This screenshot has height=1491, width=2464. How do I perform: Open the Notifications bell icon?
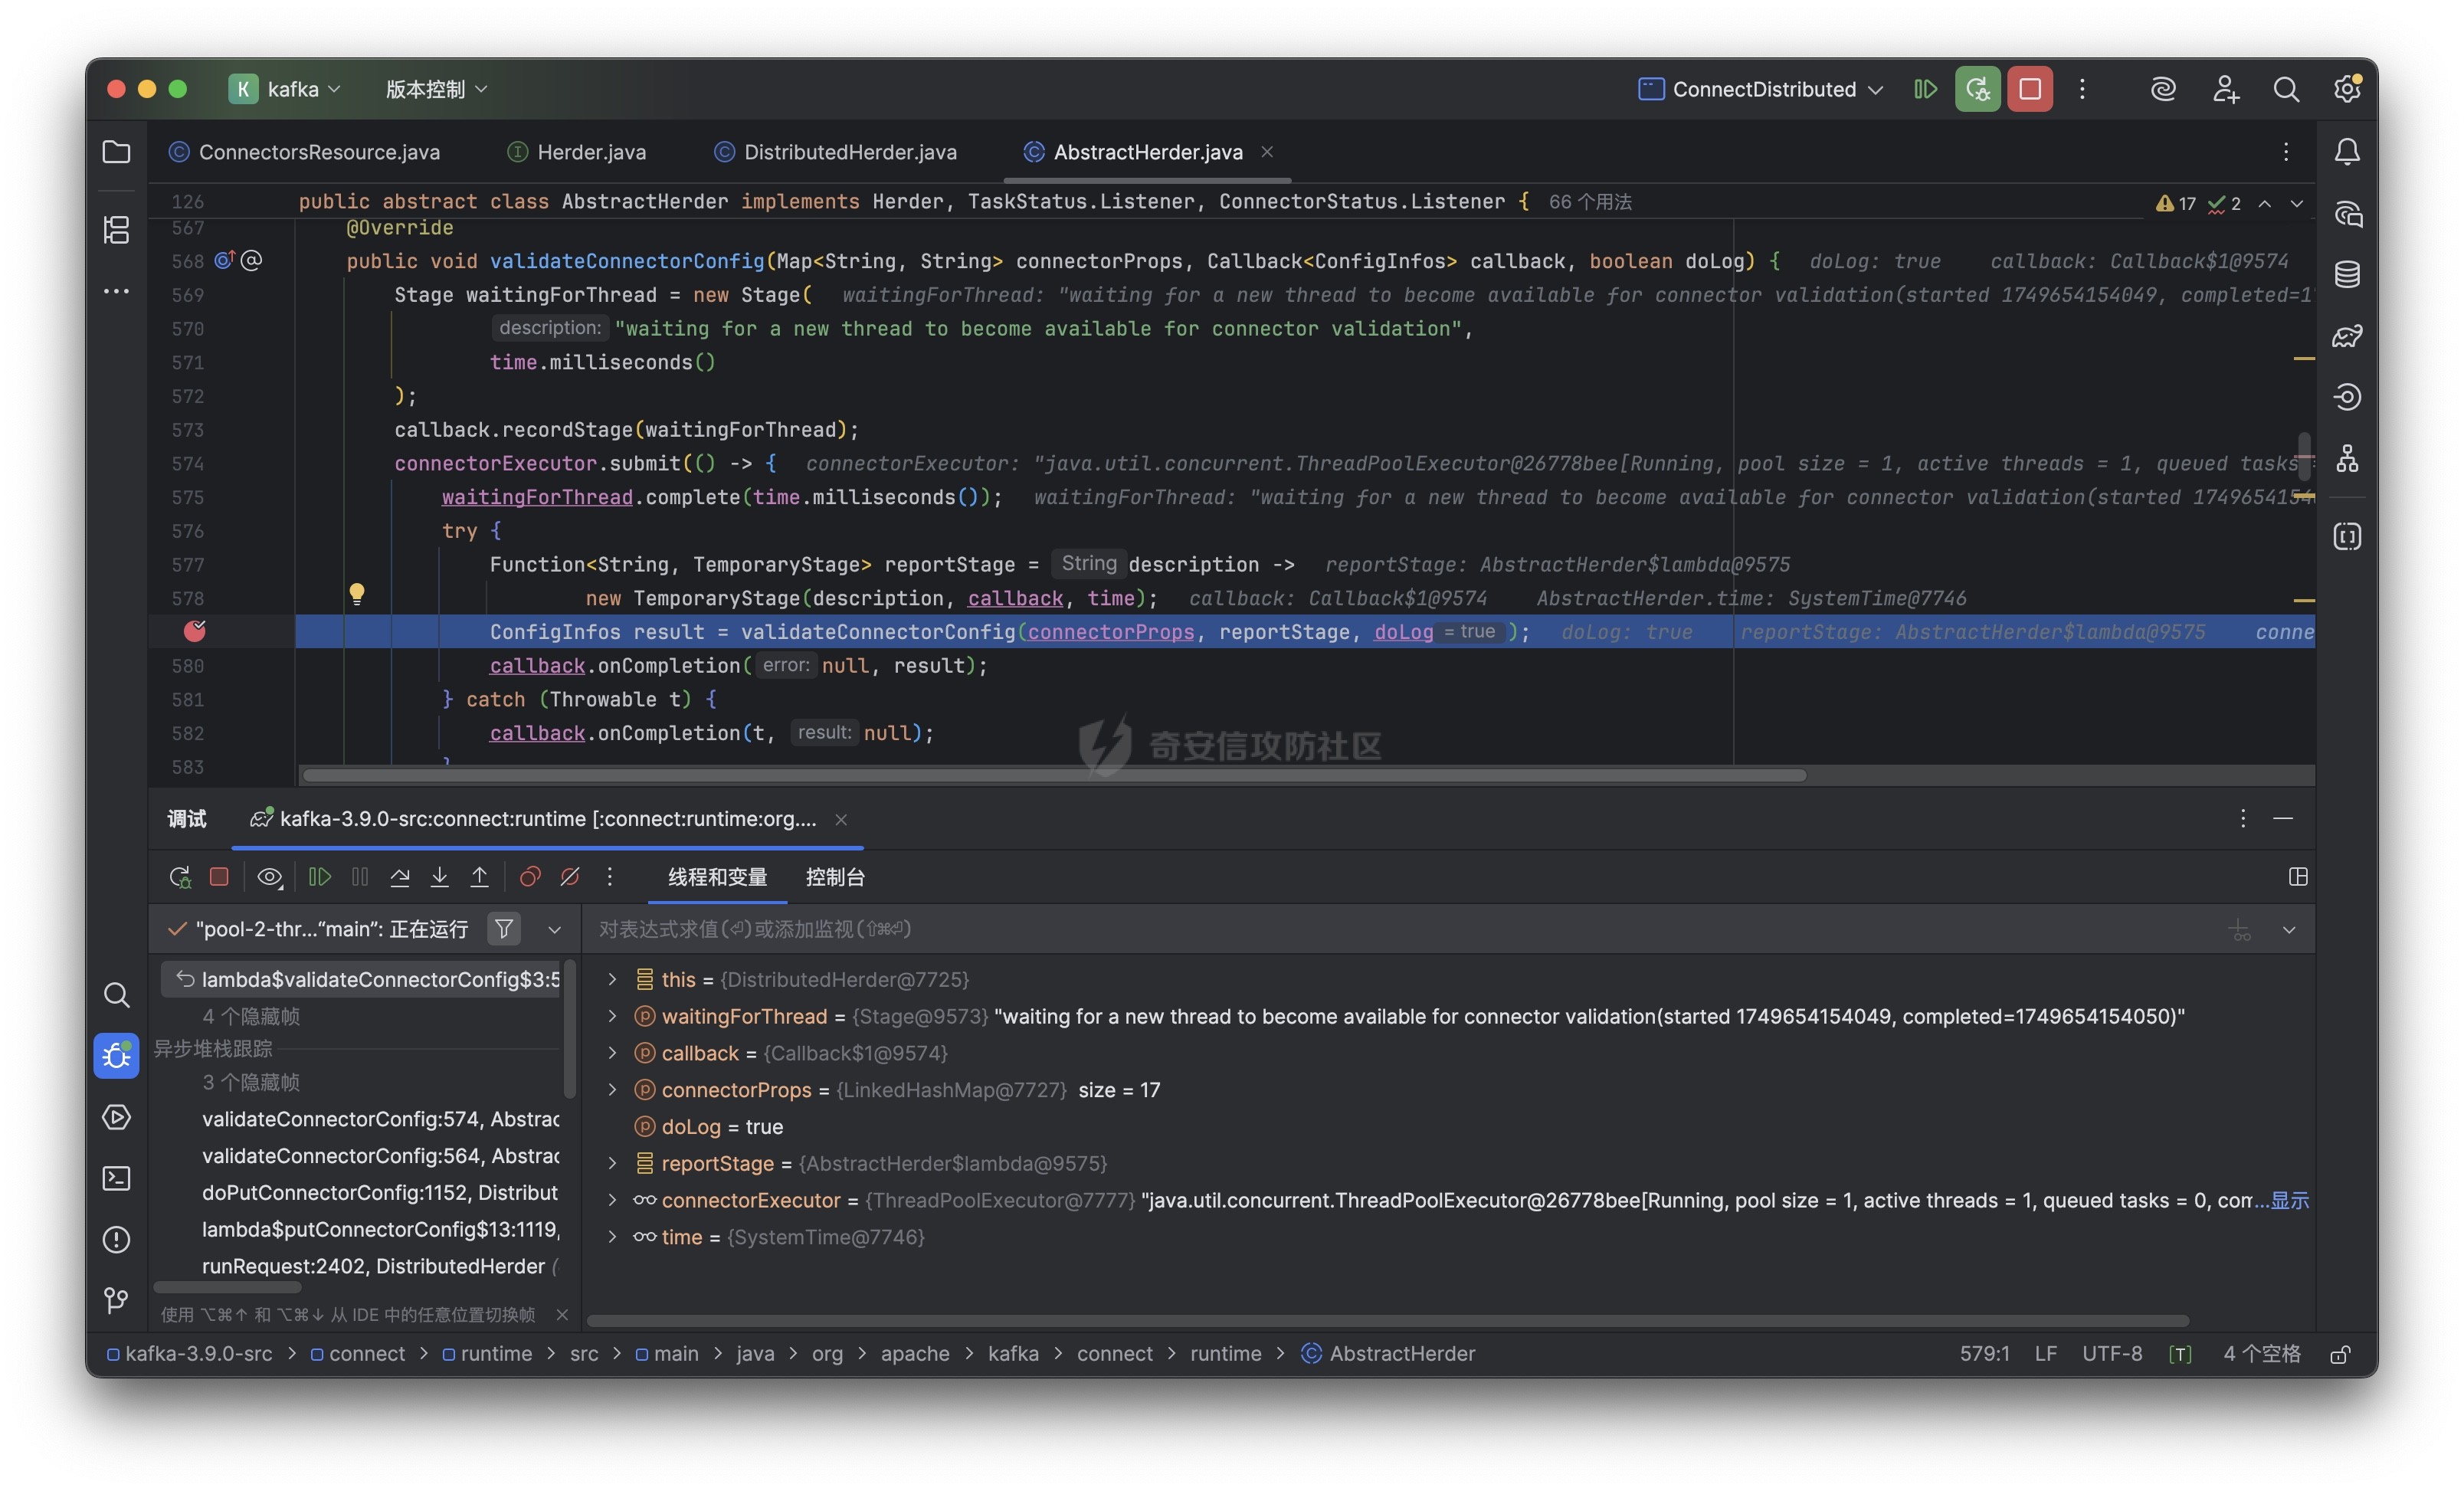[2347, 152]
